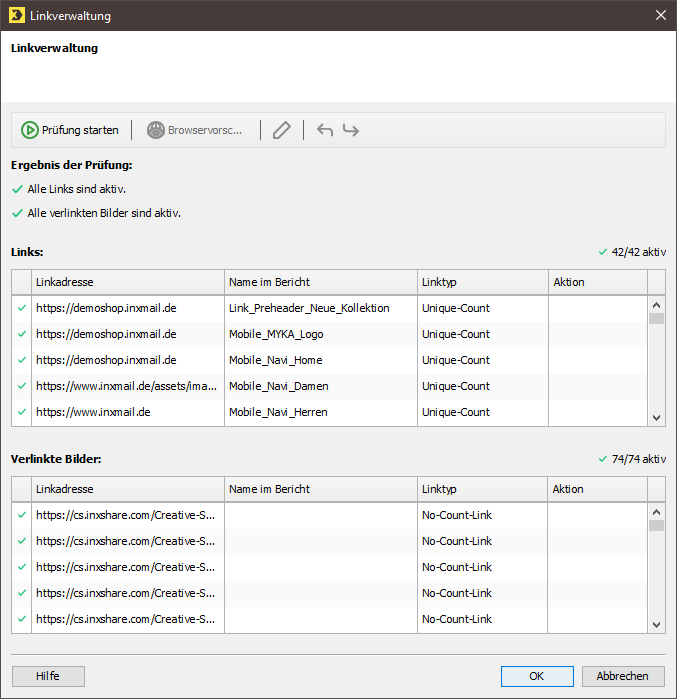
Task: Click the 42/42 aktiv status
Action: (632, 252)
